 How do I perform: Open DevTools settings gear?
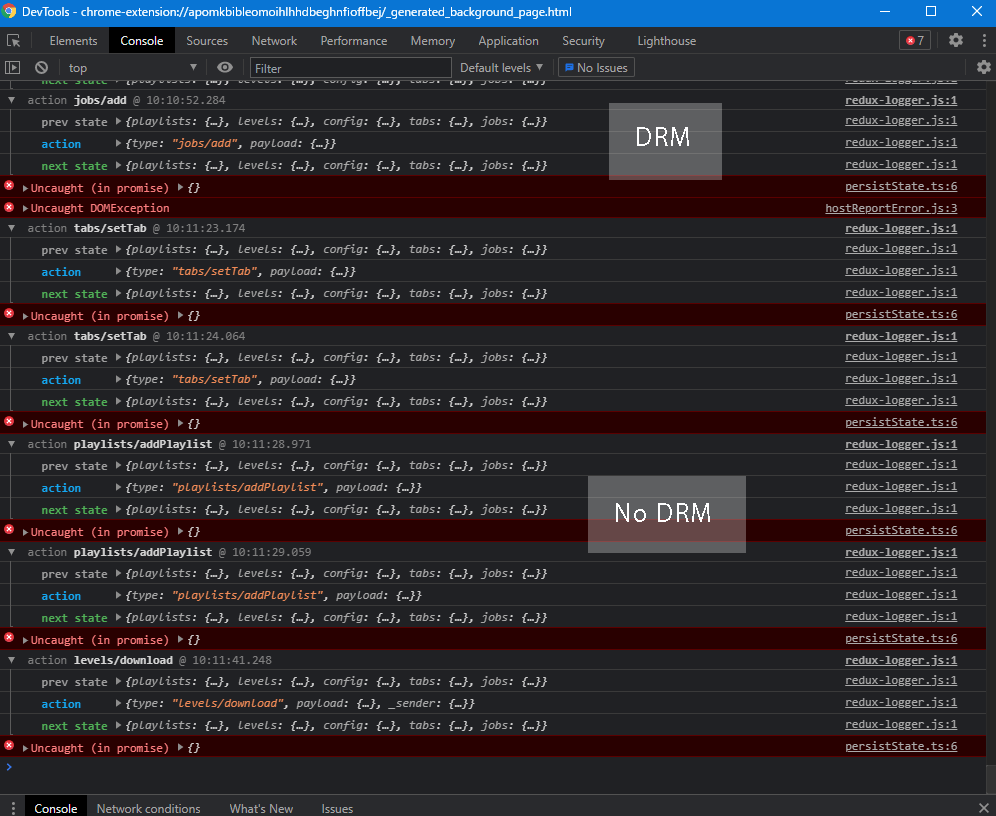pos(955,40)
